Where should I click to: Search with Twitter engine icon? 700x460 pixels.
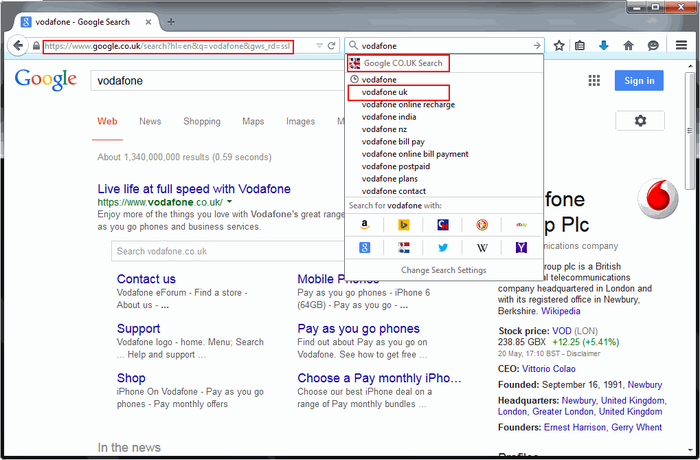[443, 247]
